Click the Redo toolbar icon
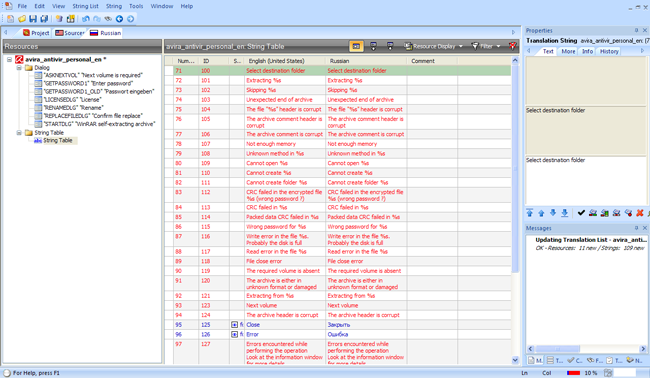This screenshot has height=378, width=650. tap(97, 19)
